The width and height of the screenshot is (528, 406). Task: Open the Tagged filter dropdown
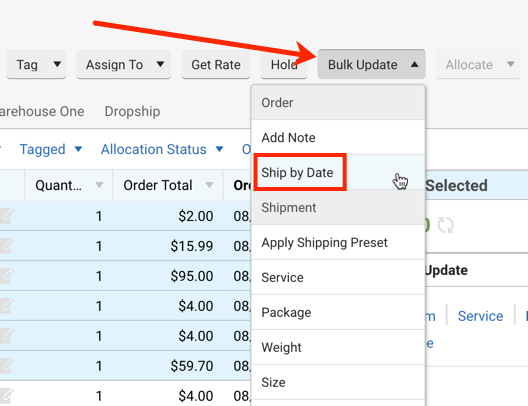51,149
